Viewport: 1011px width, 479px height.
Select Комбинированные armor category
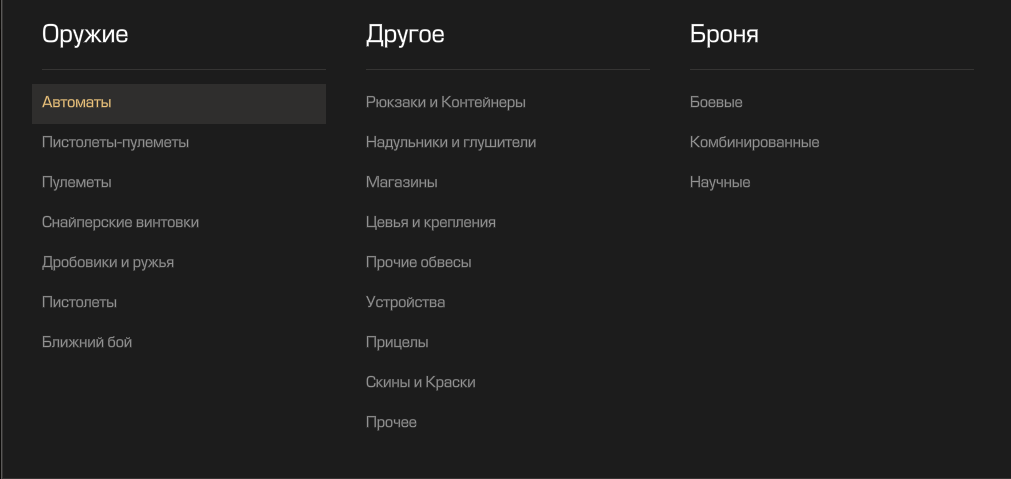755,143
